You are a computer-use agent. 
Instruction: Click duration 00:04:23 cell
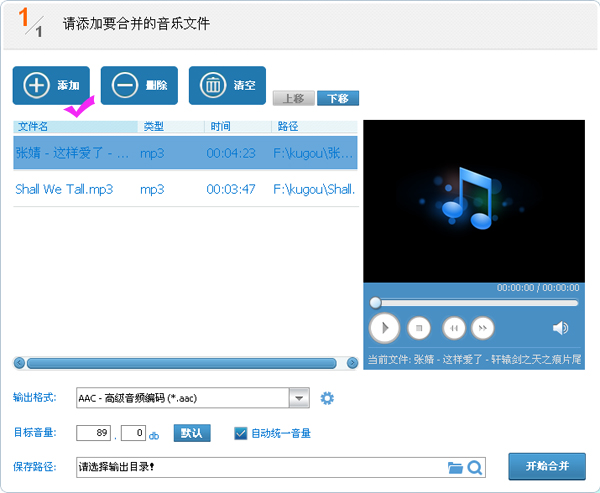(x=231, y=153)
